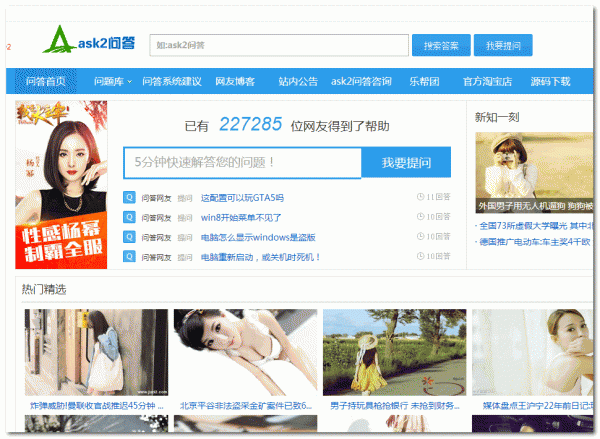Focus the 5分钟快速解答您的问题 input box
This screenshot has width=600, height=439.
point(242,162)
